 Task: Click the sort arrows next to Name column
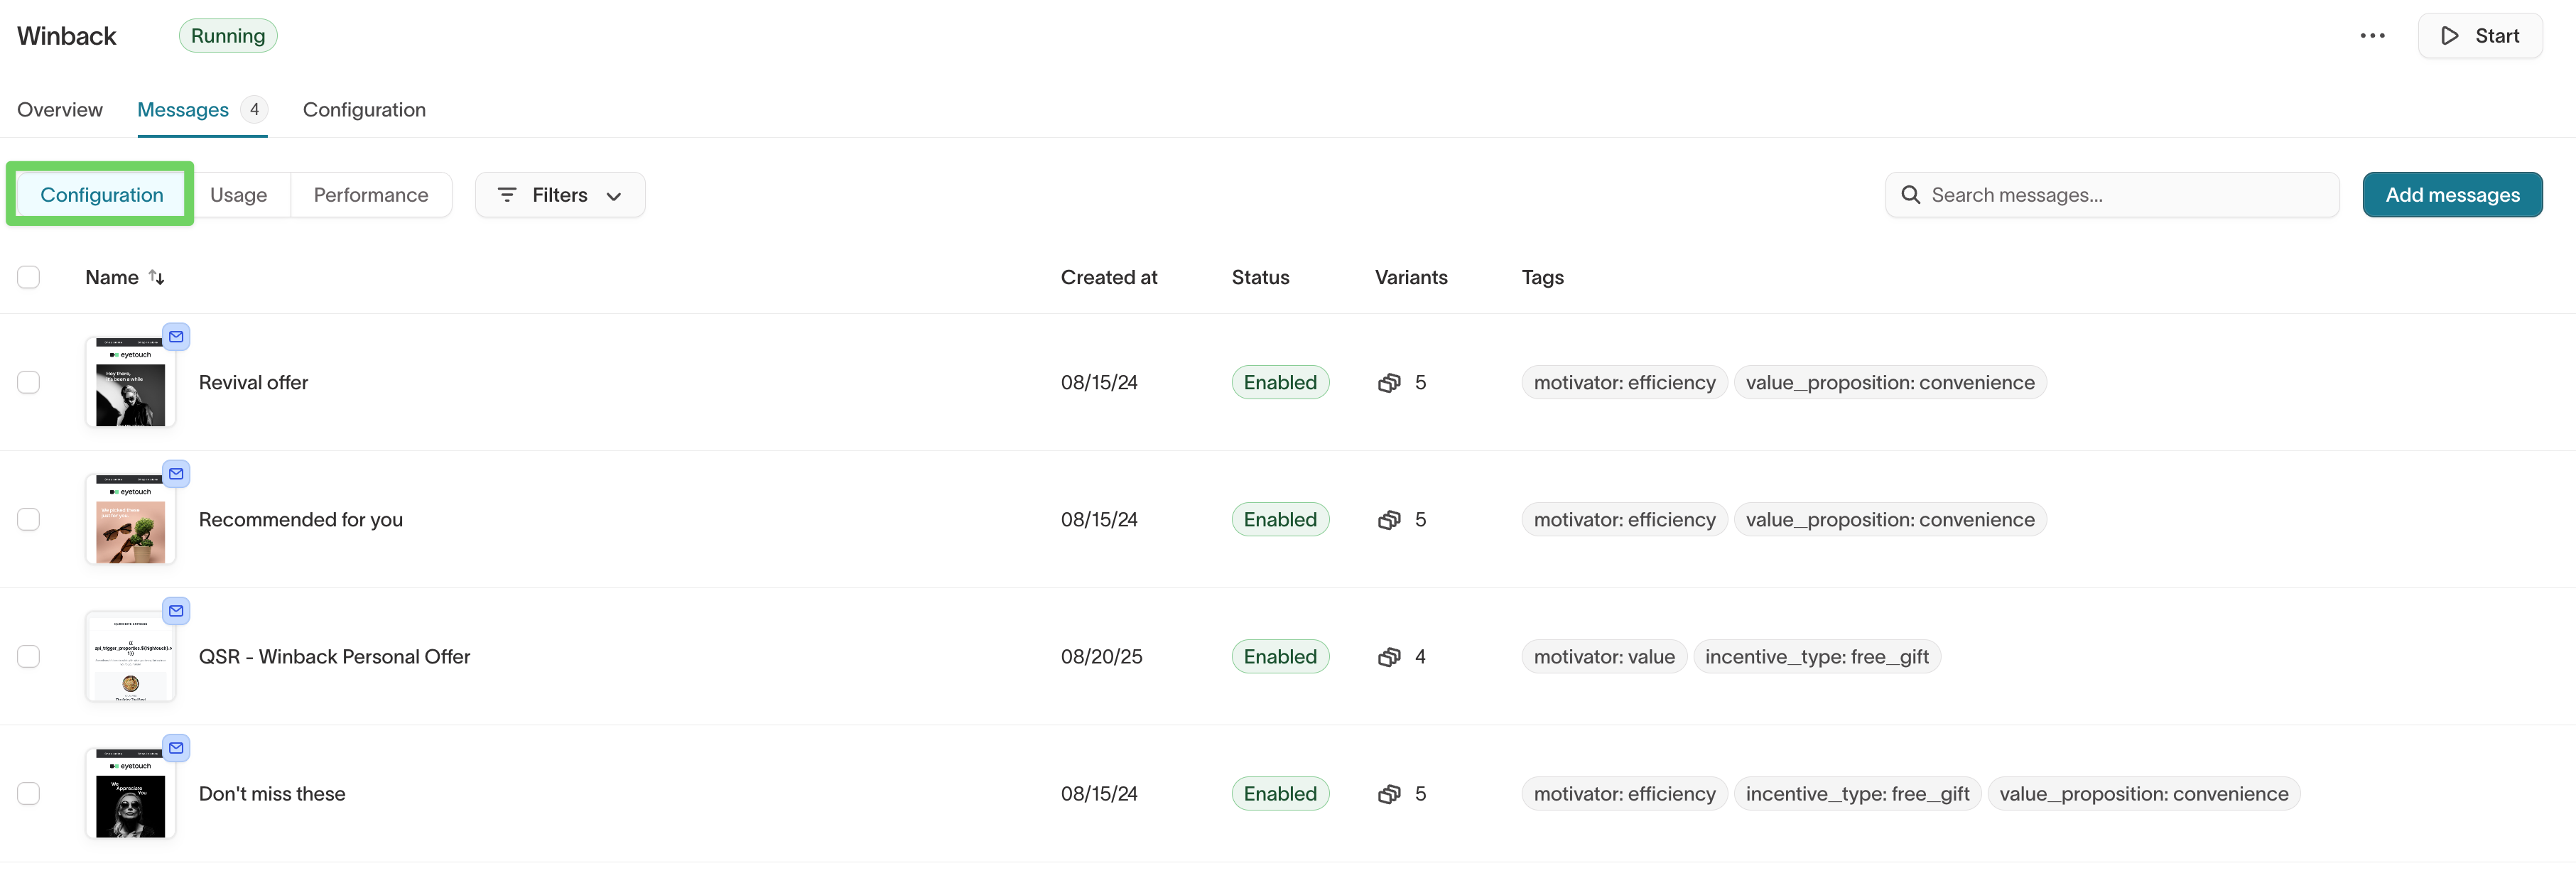[157, 277]
